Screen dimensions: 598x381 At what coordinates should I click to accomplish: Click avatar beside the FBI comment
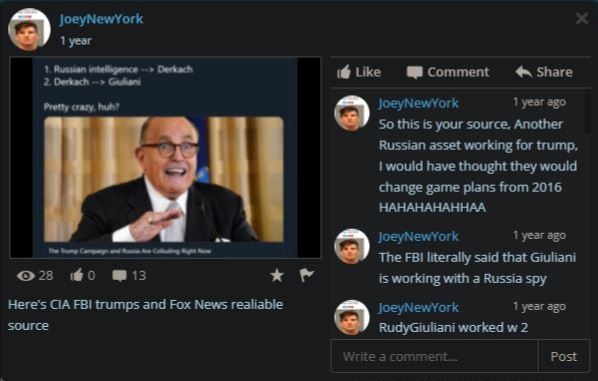pos(352,246)
